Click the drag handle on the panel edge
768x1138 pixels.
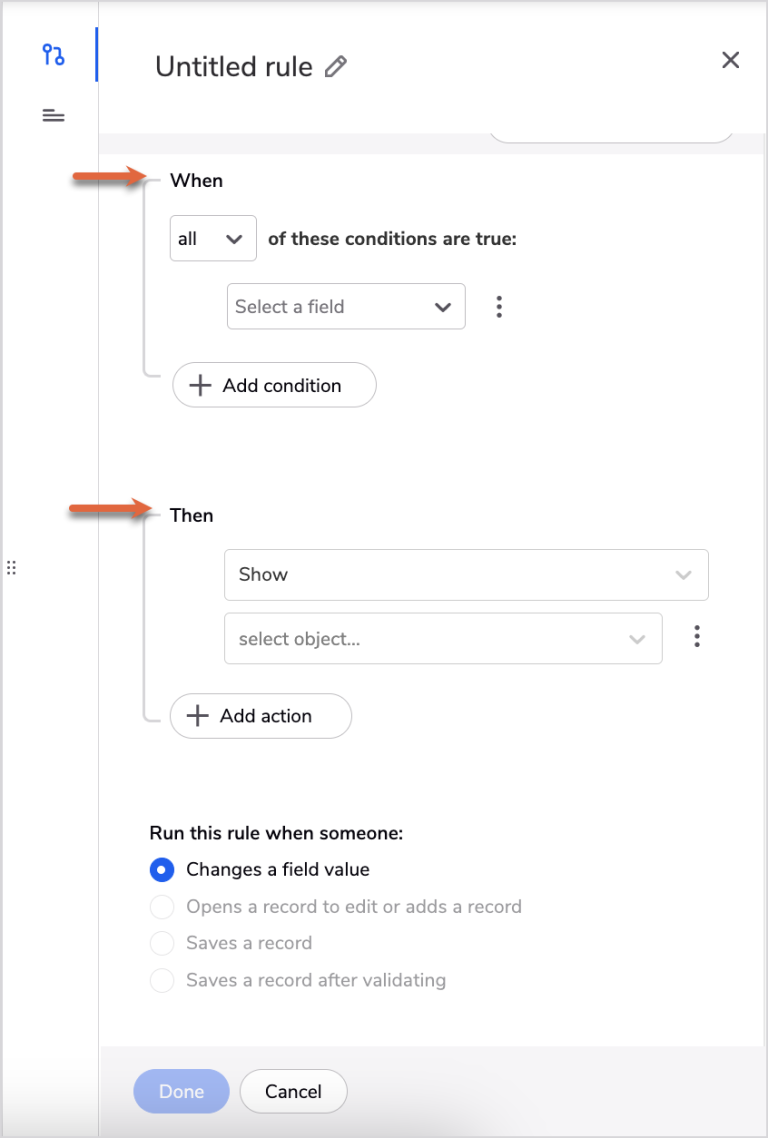[12, 567]
